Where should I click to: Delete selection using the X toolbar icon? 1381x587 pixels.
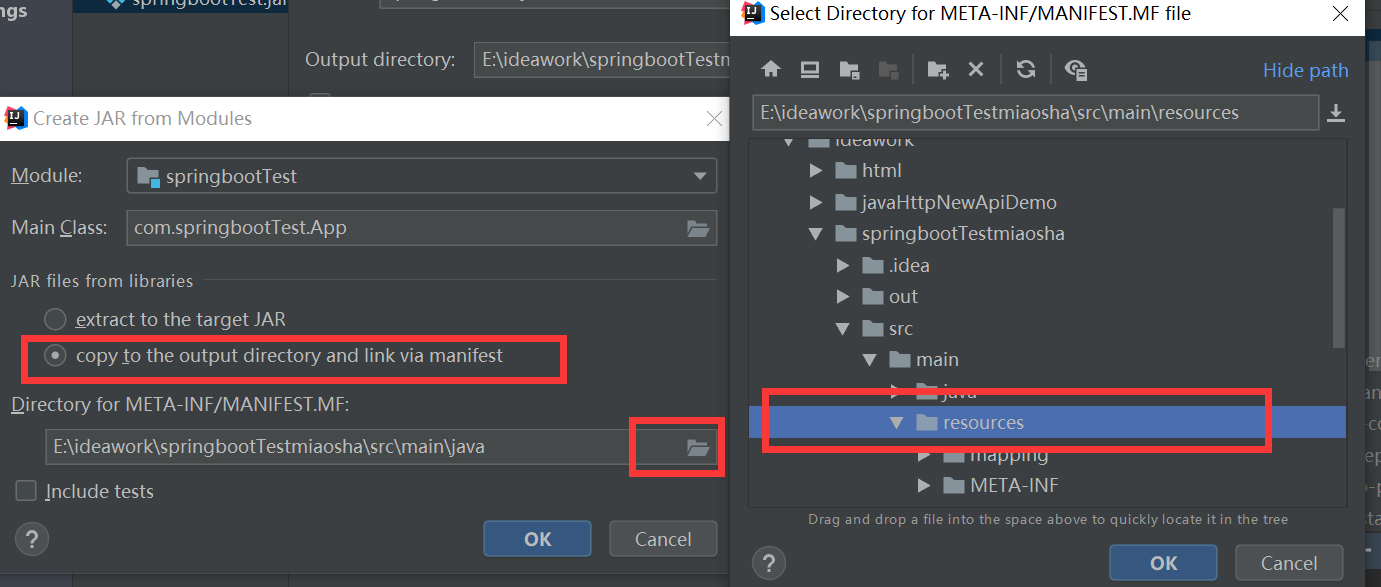(x=976, y=69)
